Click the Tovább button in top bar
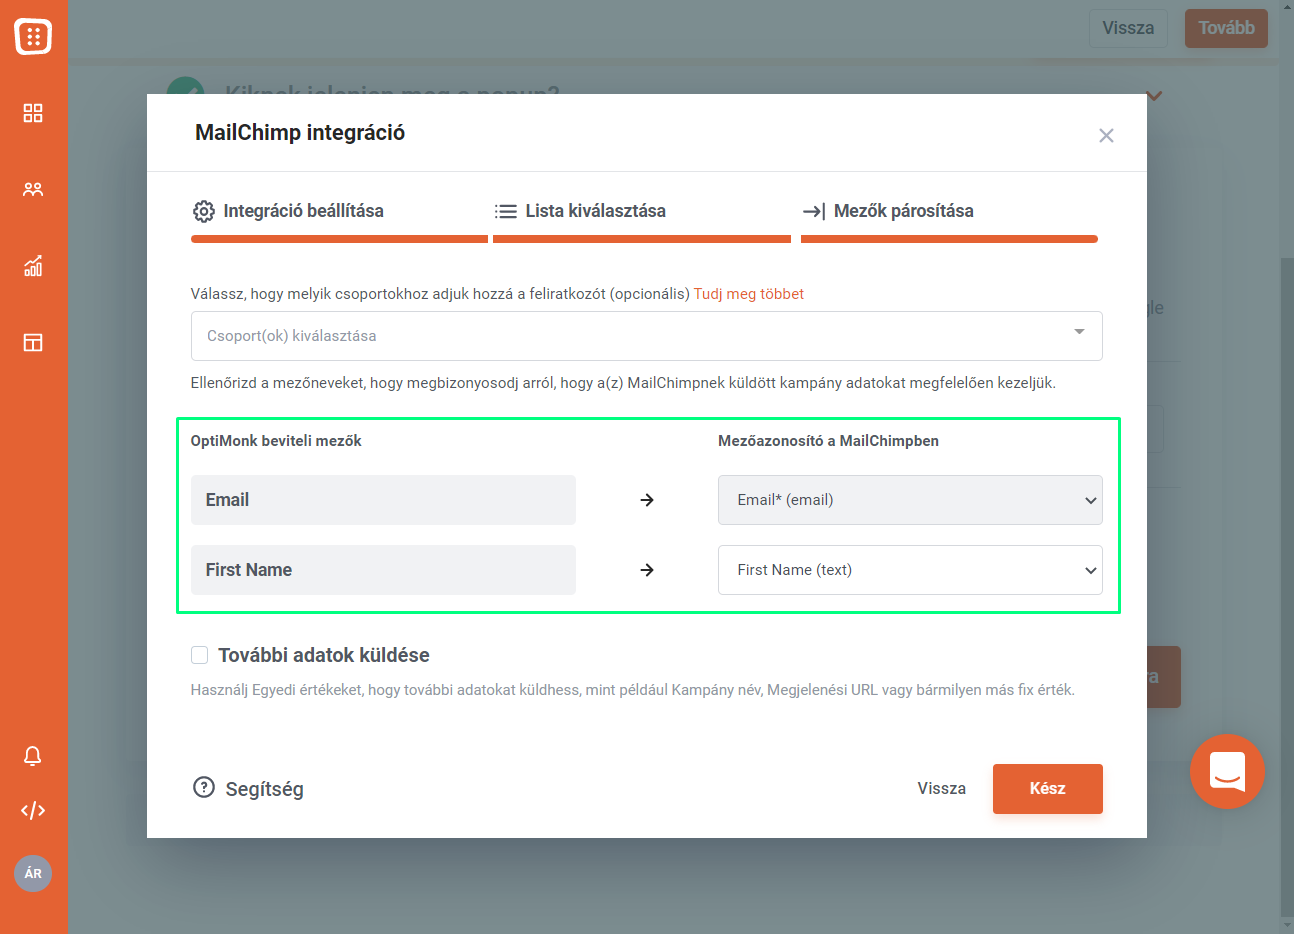The width and height of the screenshot is (1294, 934). pos(1226,28)
